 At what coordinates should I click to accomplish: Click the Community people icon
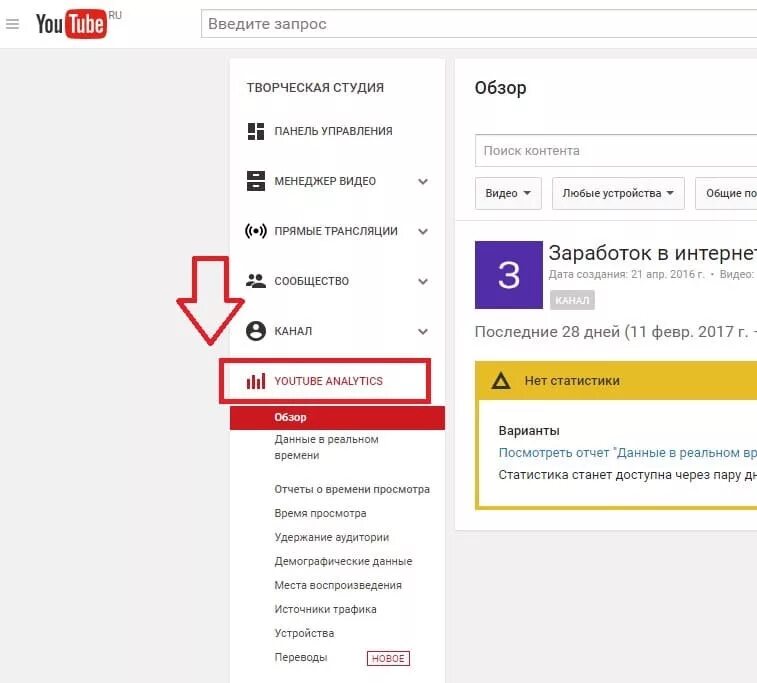256,281
